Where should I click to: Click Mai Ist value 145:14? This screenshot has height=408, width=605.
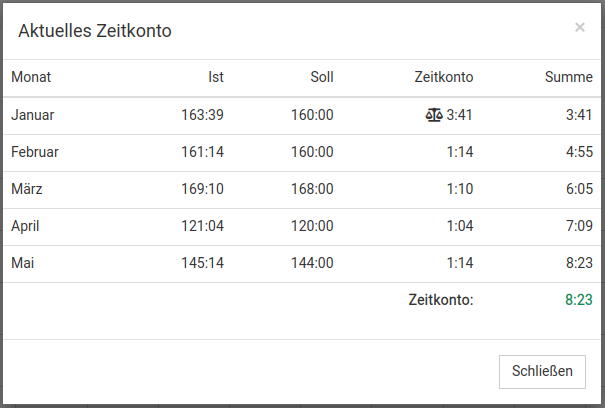(203, 263)
